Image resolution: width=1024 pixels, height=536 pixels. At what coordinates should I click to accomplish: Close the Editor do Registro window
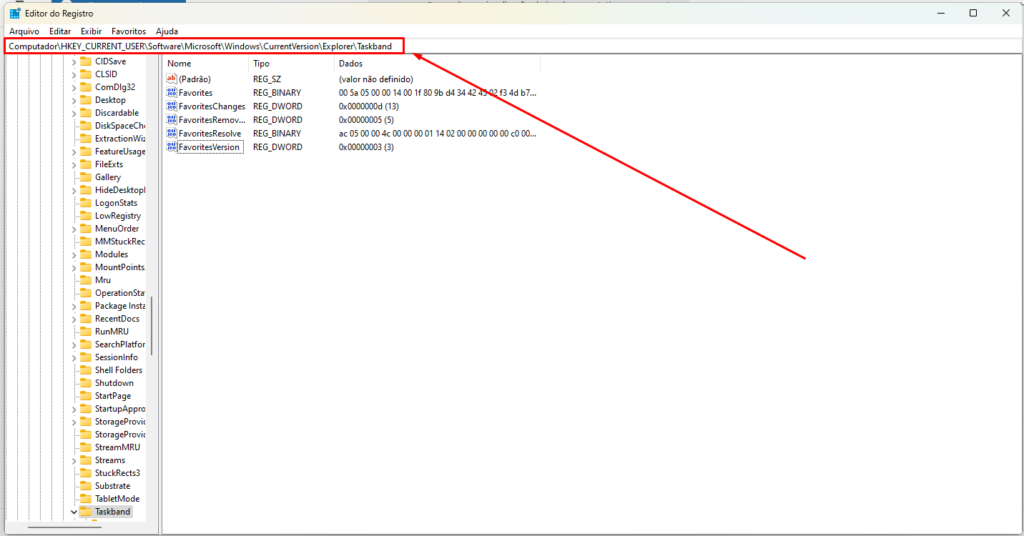(1006, 13)
